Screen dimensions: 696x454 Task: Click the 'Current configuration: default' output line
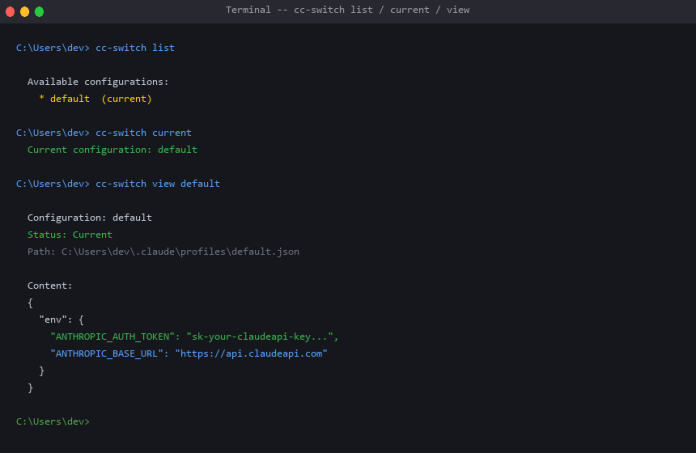click(112, 150)
